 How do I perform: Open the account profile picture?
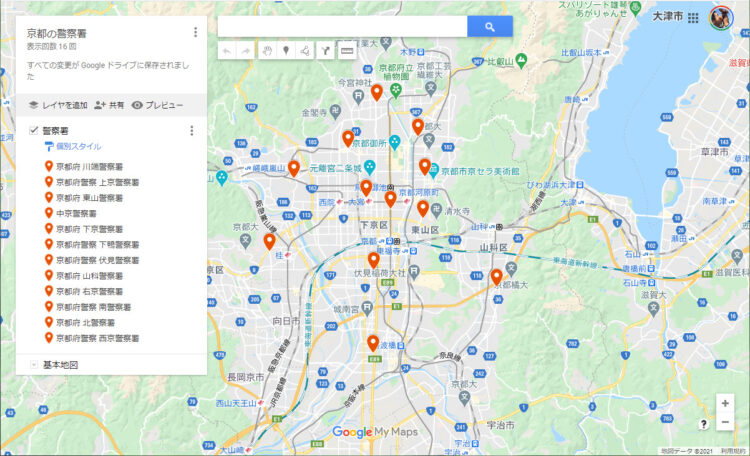[x=721, y=18]
